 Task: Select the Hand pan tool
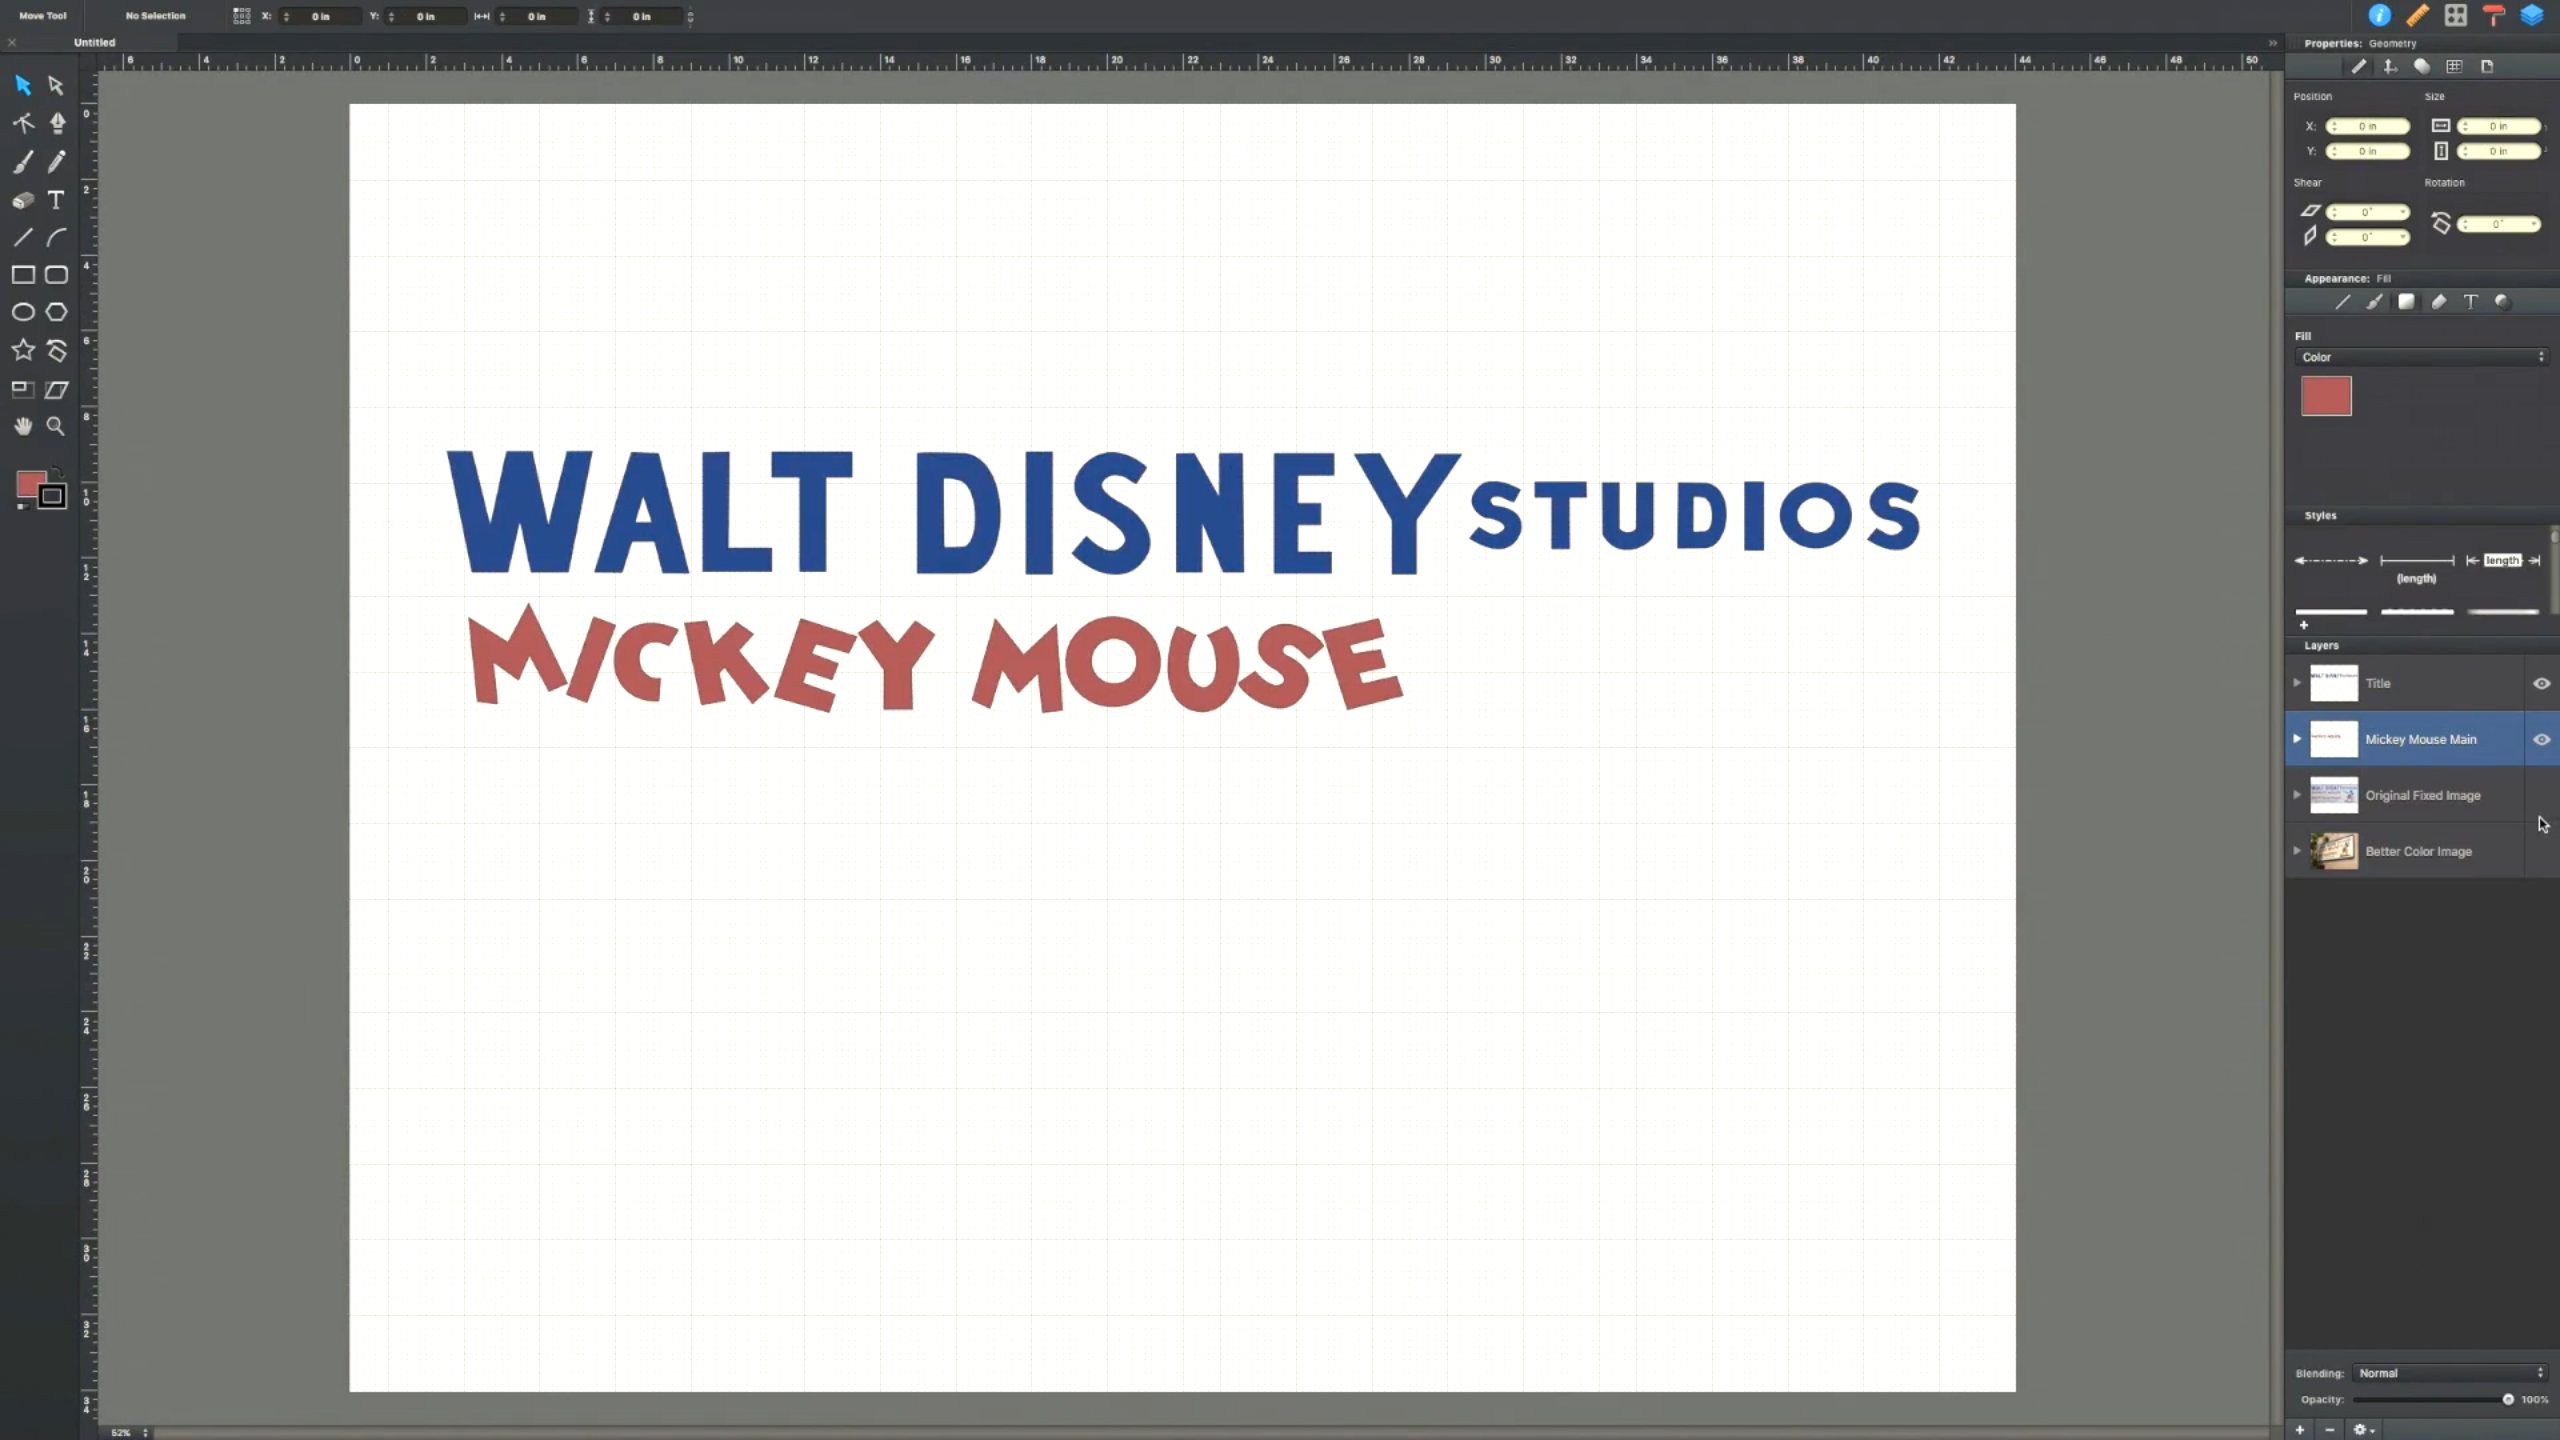tap(23, 426)
